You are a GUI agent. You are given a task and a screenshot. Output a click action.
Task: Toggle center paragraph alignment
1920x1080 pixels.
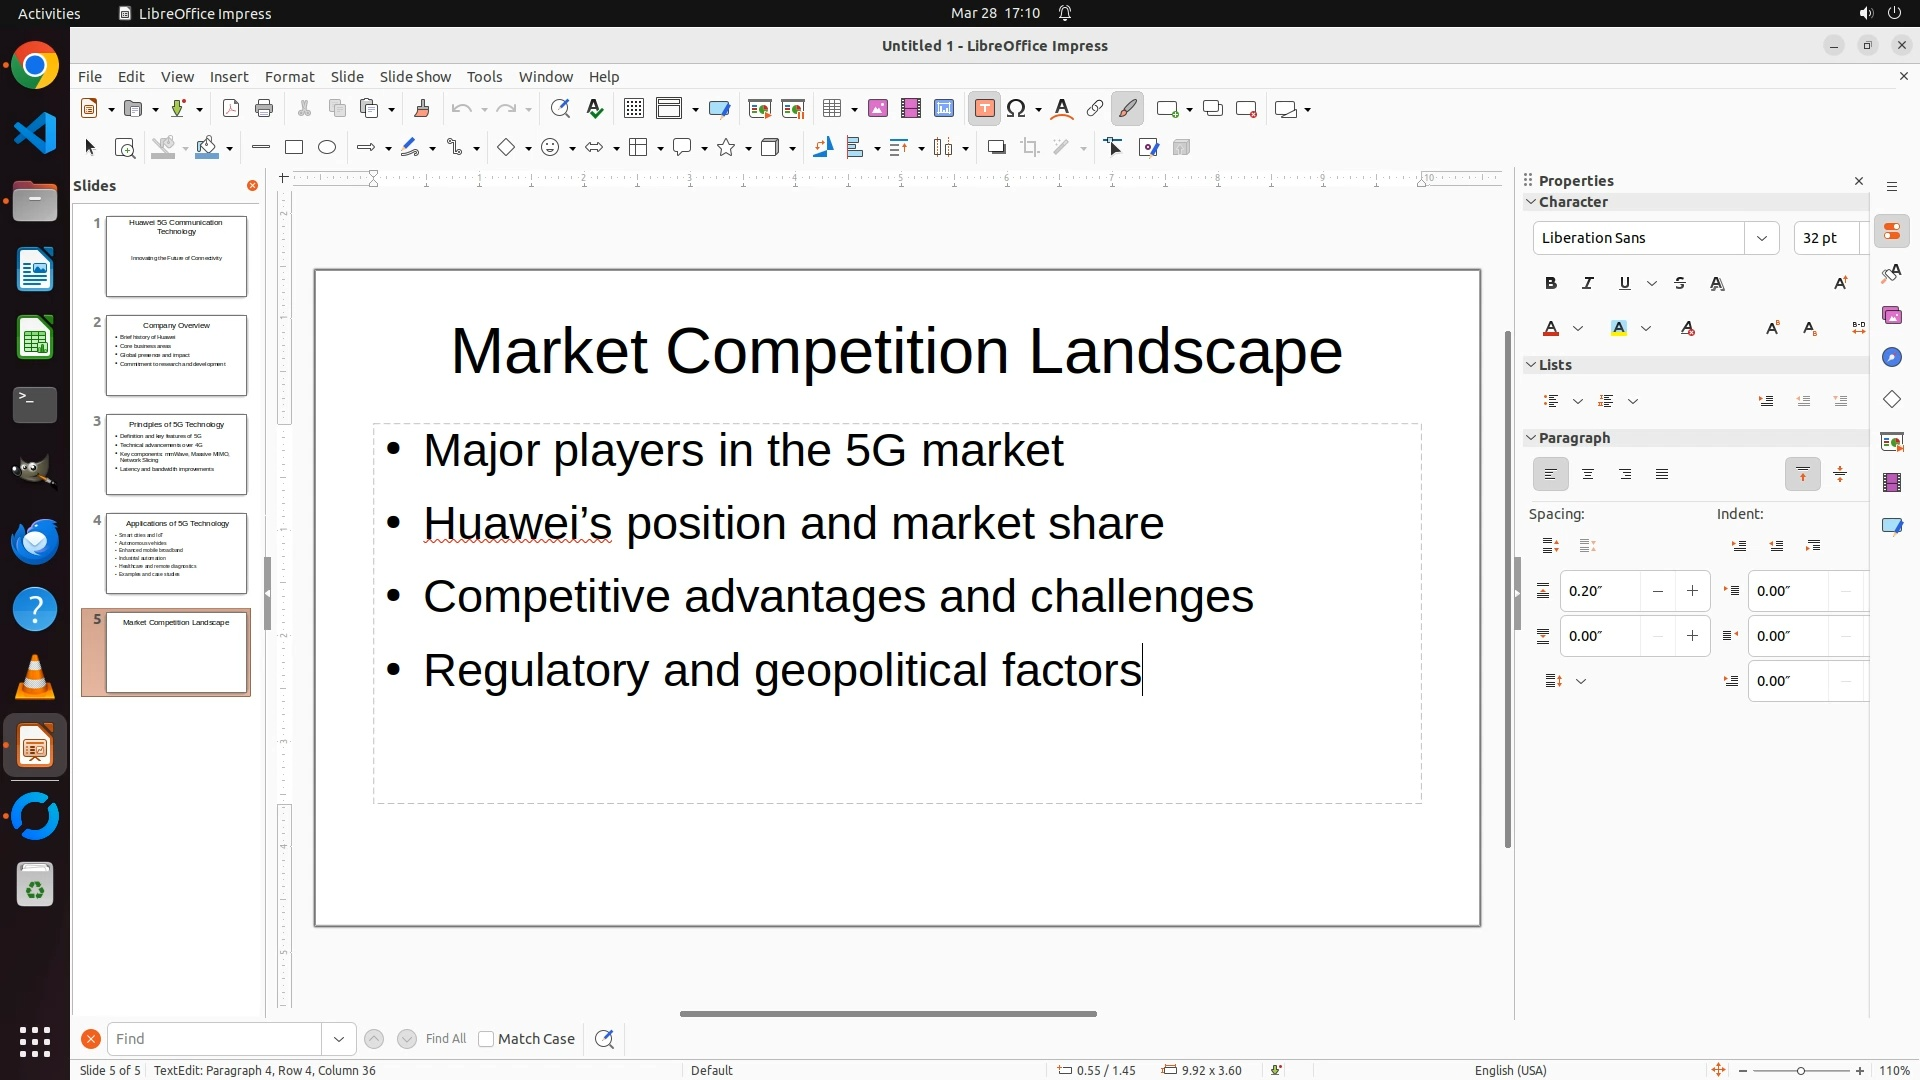pos(1588,475)
